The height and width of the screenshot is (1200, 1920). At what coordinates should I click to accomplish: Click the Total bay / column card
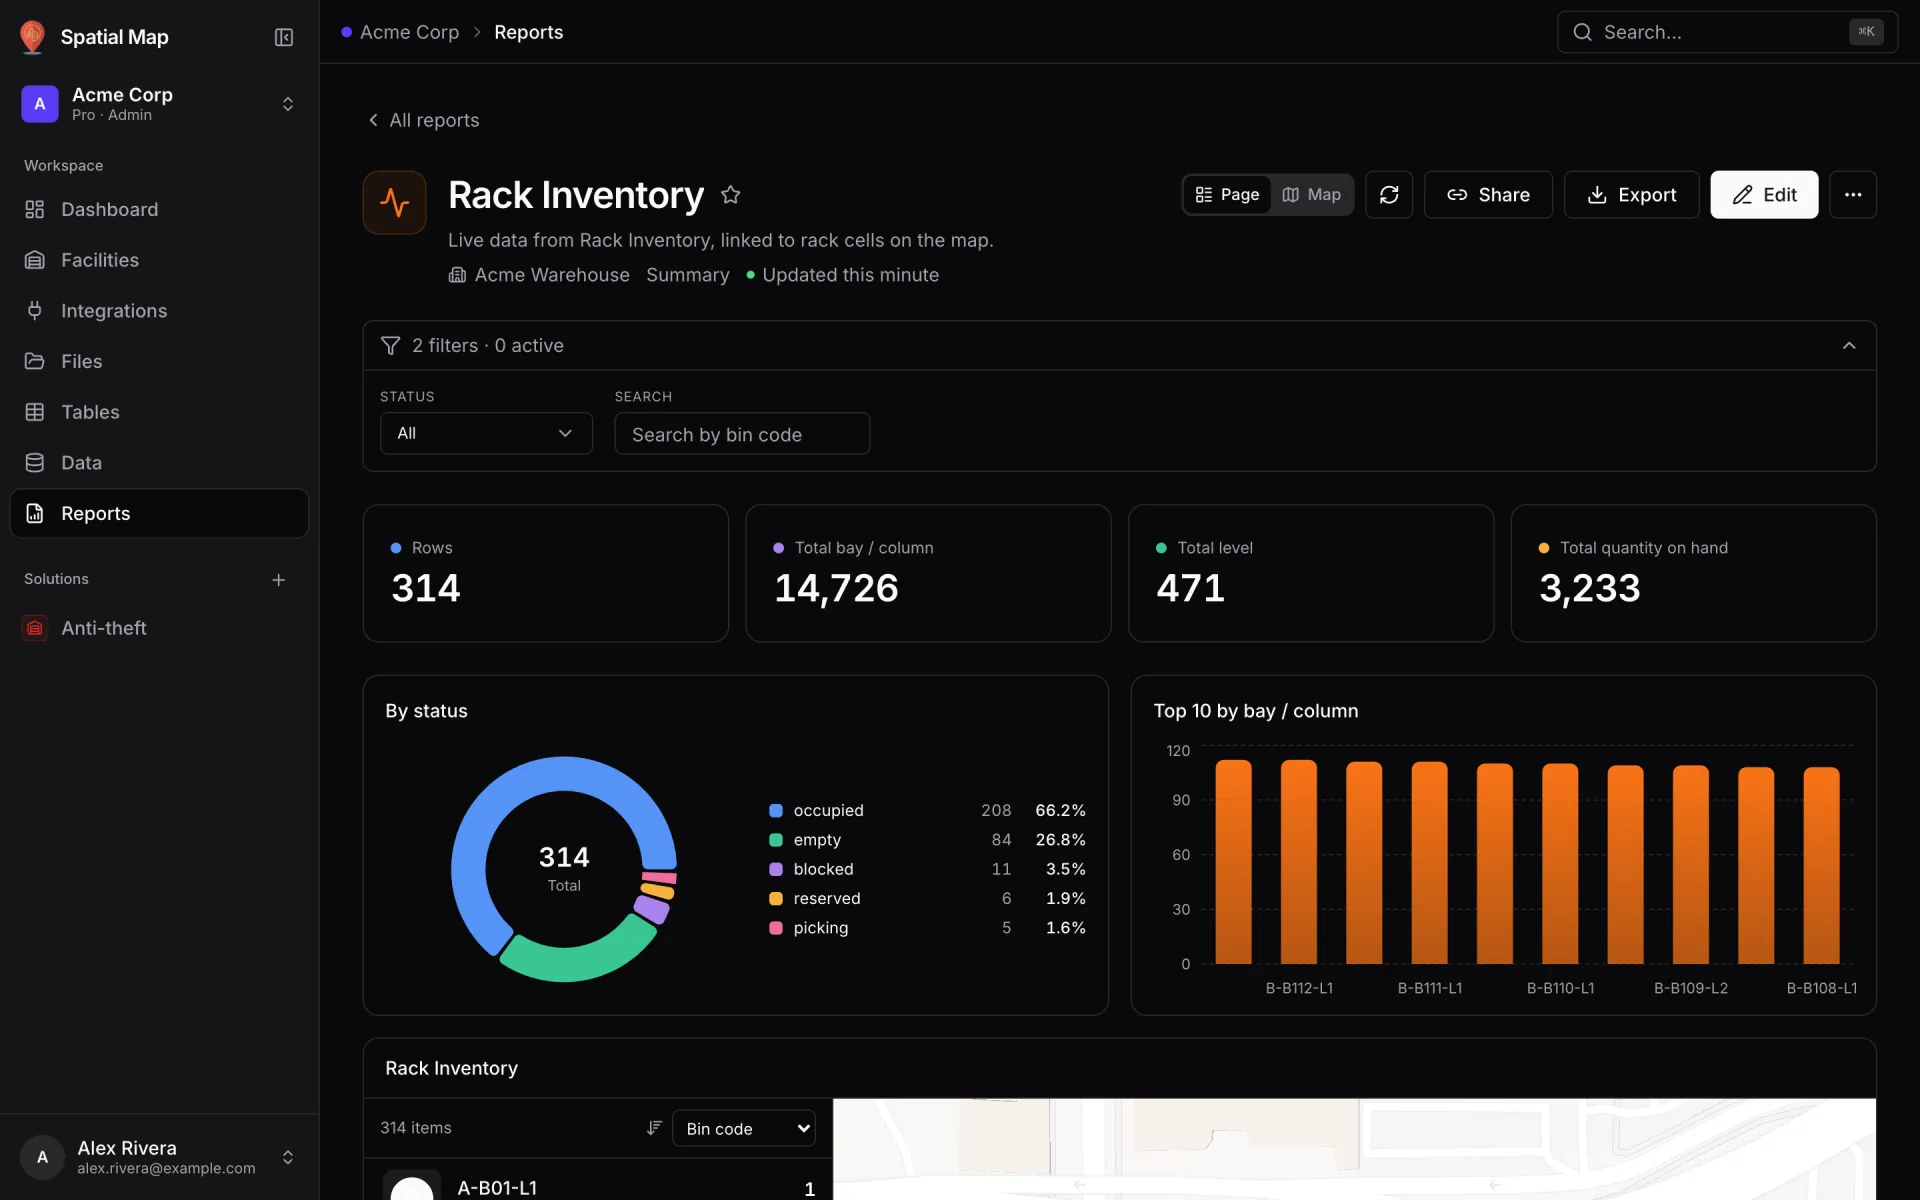pyautogui.click(x=928, y=573)
